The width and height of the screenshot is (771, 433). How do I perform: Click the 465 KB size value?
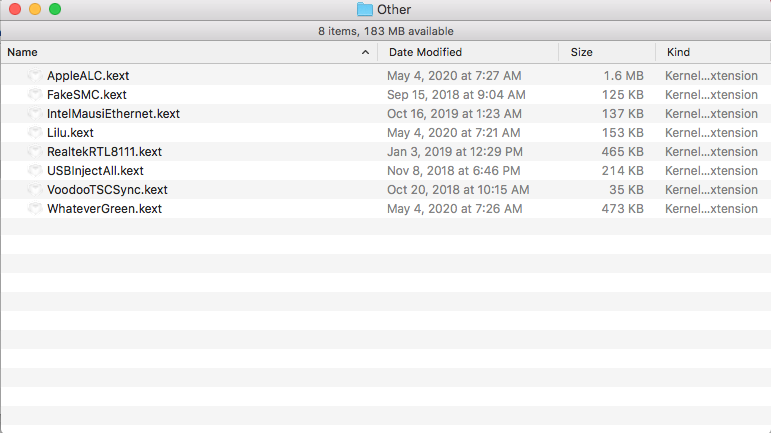tap(623, 151)
